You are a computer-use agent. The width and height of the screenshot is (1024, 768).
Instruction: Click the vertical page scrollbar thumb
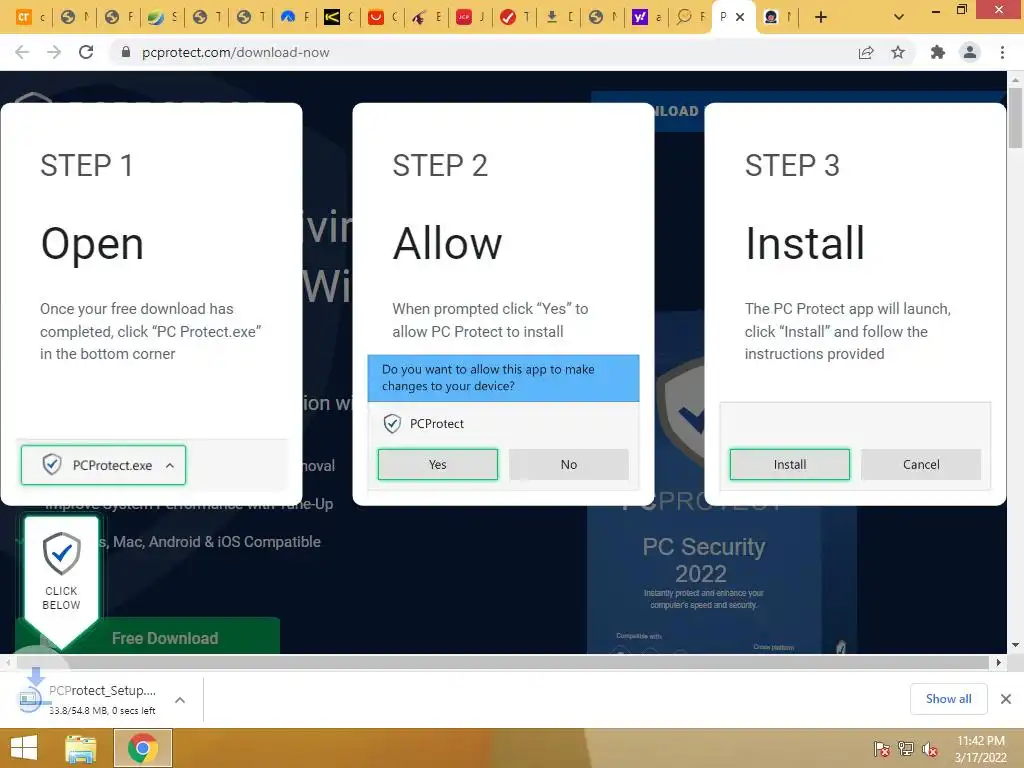pos(1015,118)
